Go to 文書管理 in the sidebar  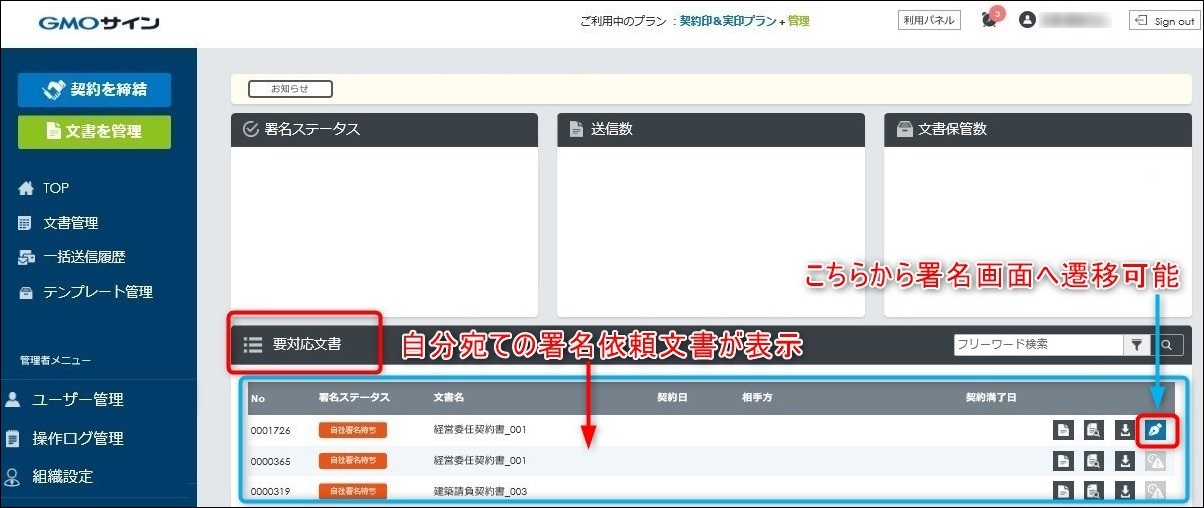(70, 223)
